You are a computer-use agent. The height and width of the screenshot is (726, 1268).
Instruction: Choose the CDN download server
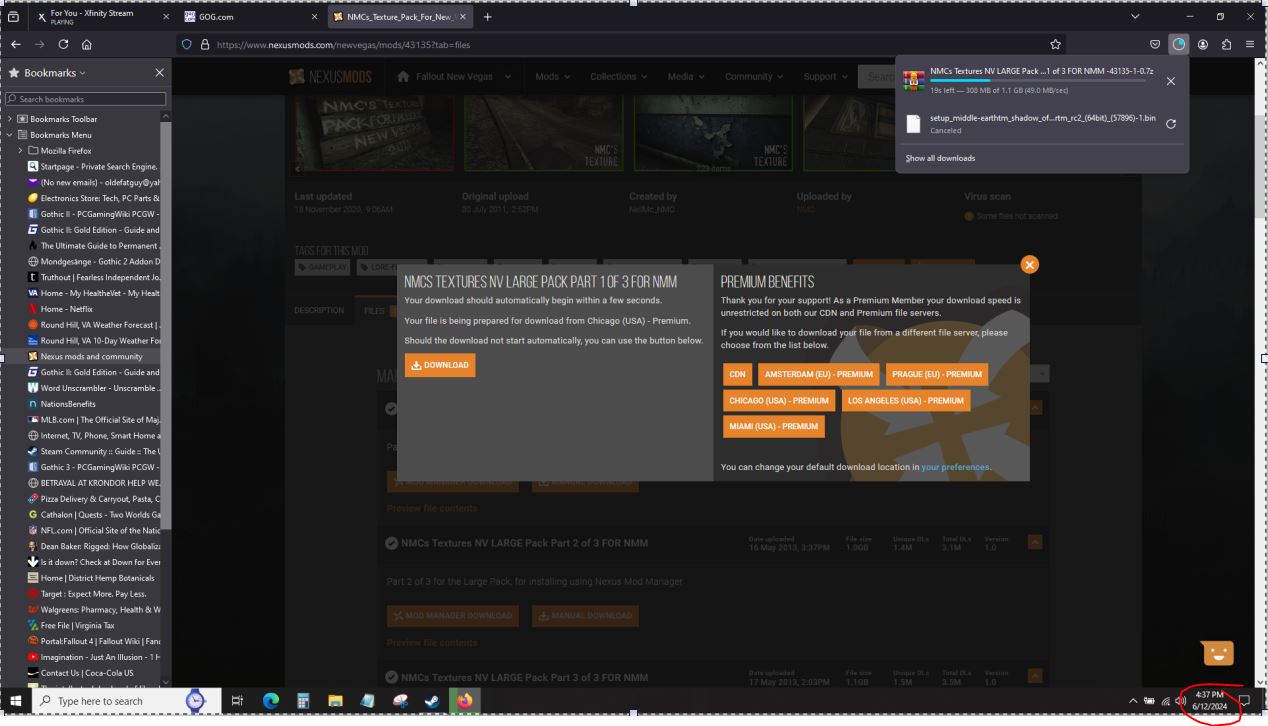[737, 375]
